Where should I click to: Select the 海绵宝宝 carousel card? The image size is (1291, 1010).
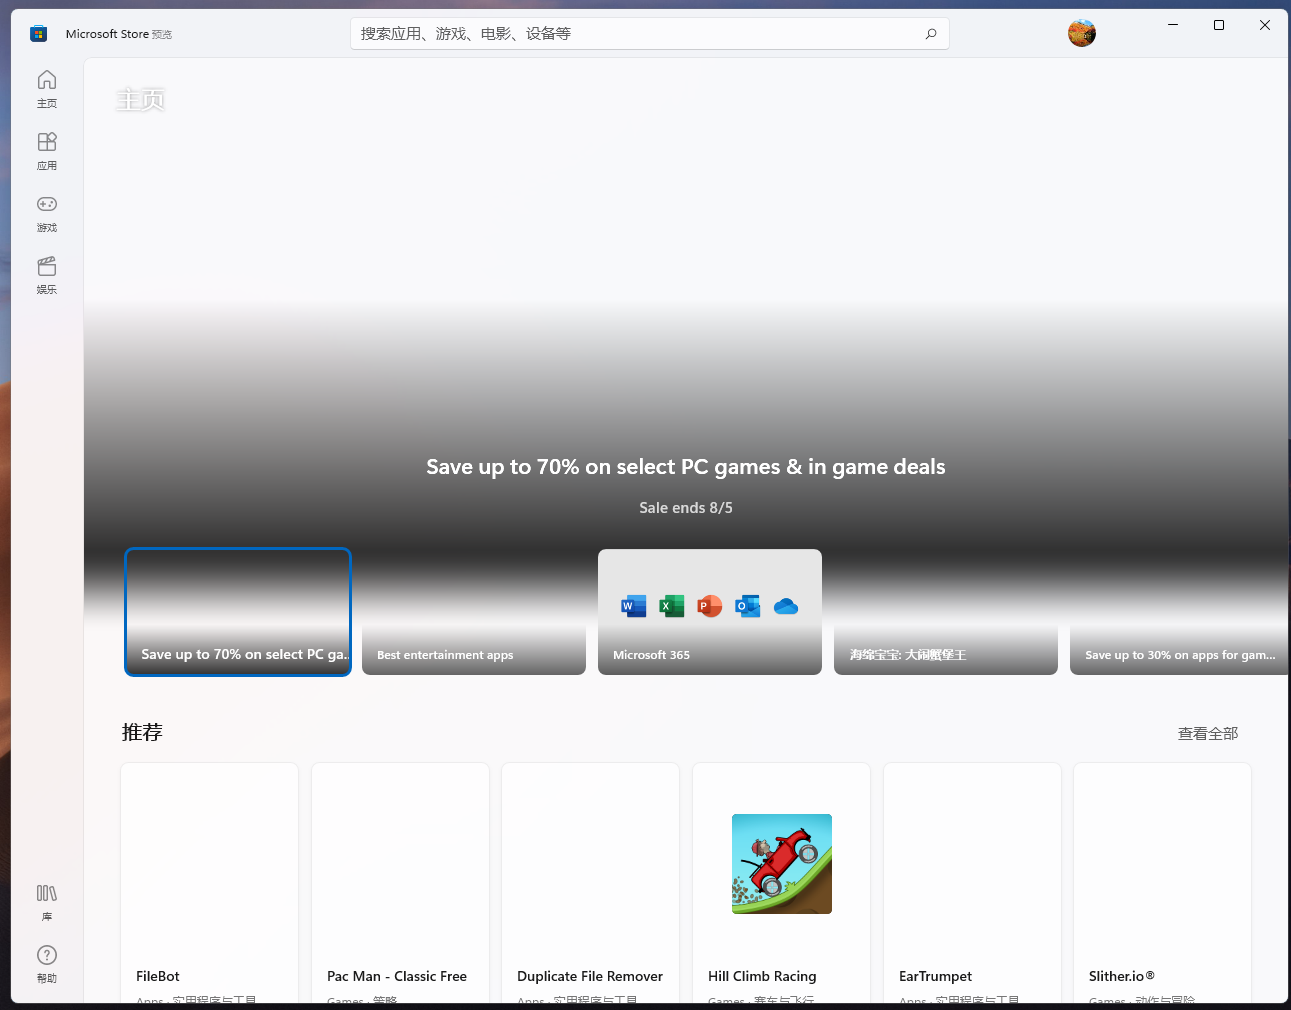pyautogui.click(x=946, y=612)
